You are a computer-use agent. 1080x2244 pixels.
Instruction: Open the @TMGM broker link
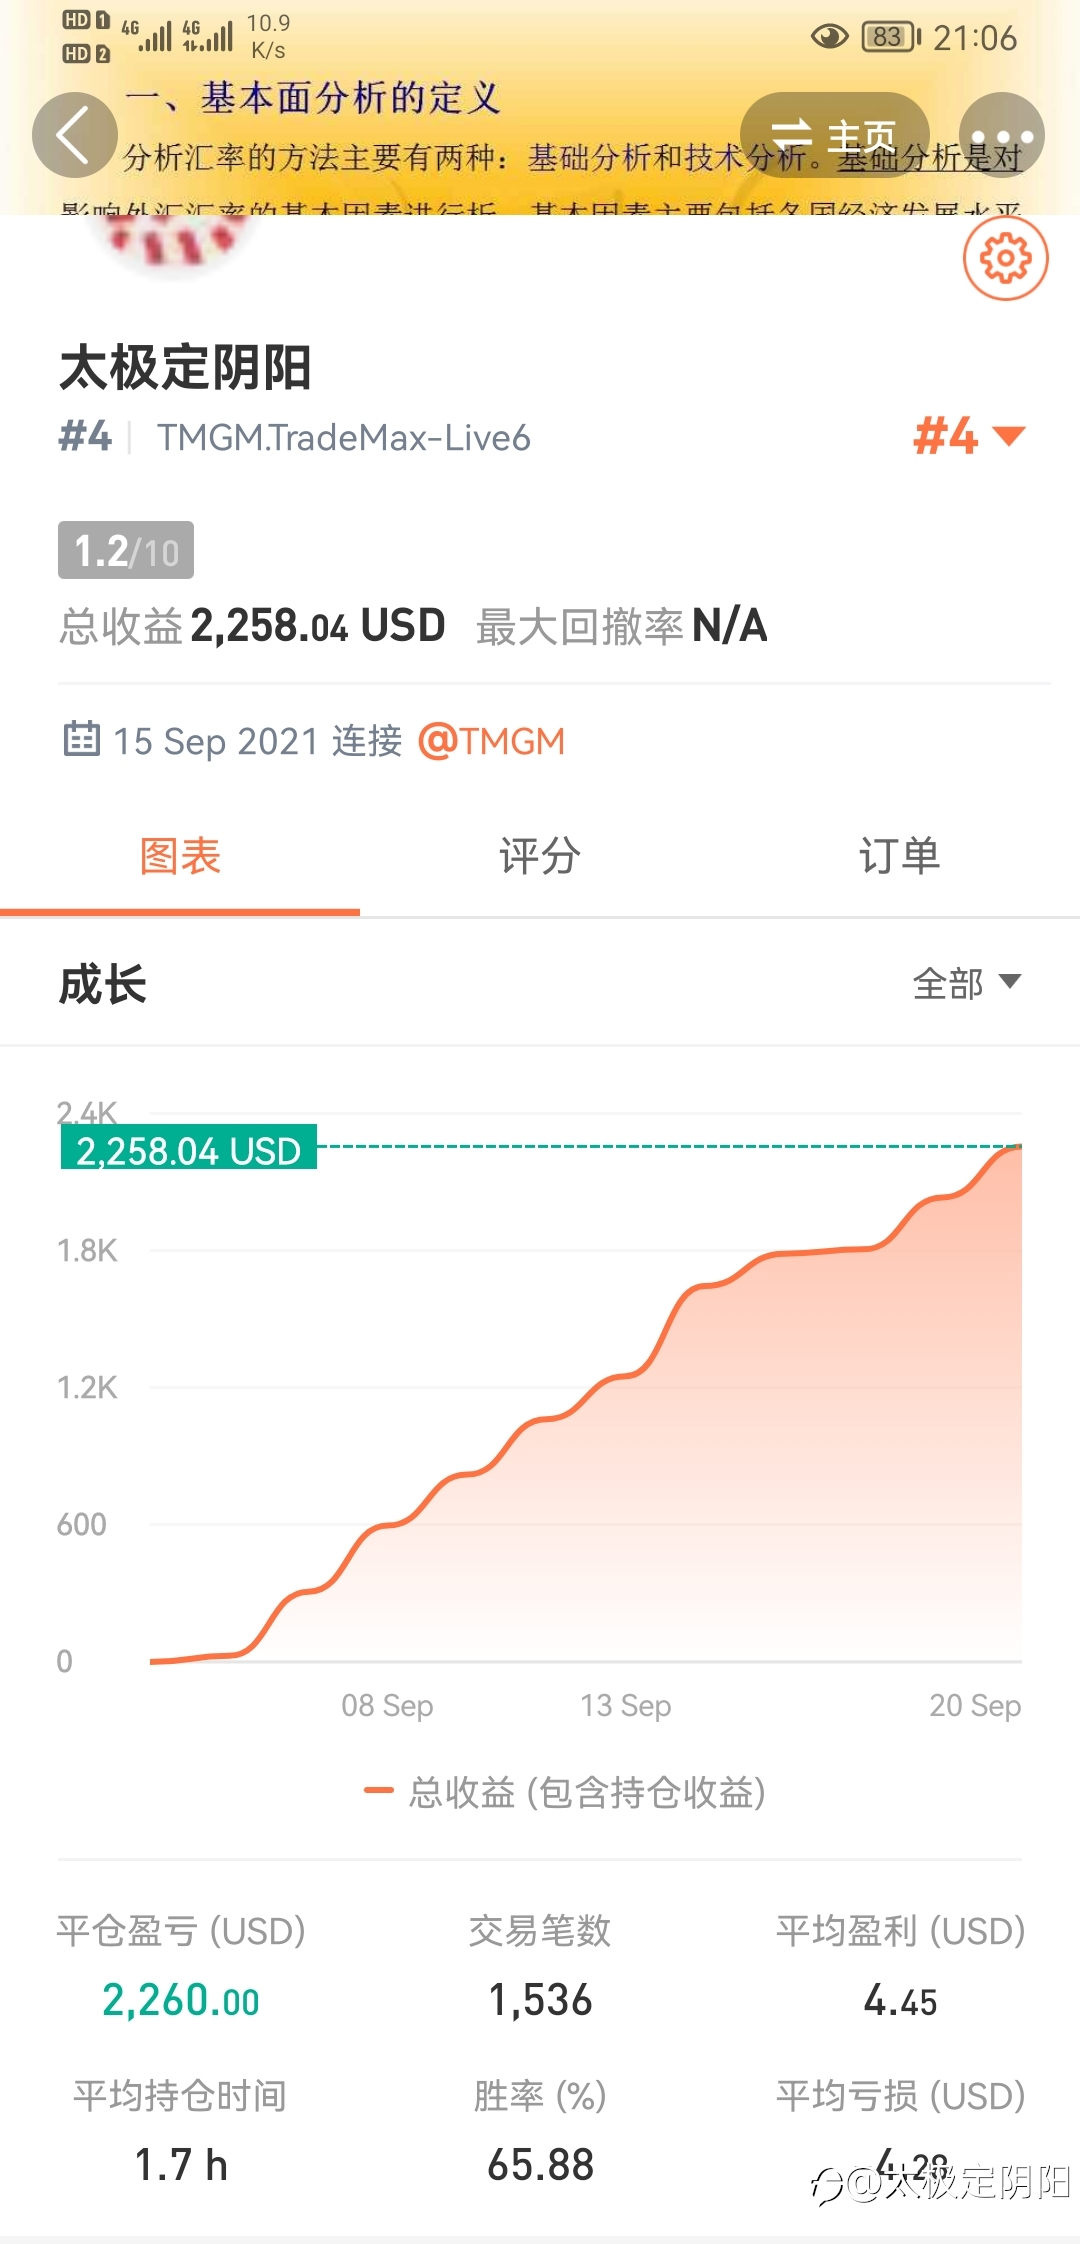coord(491,741)
